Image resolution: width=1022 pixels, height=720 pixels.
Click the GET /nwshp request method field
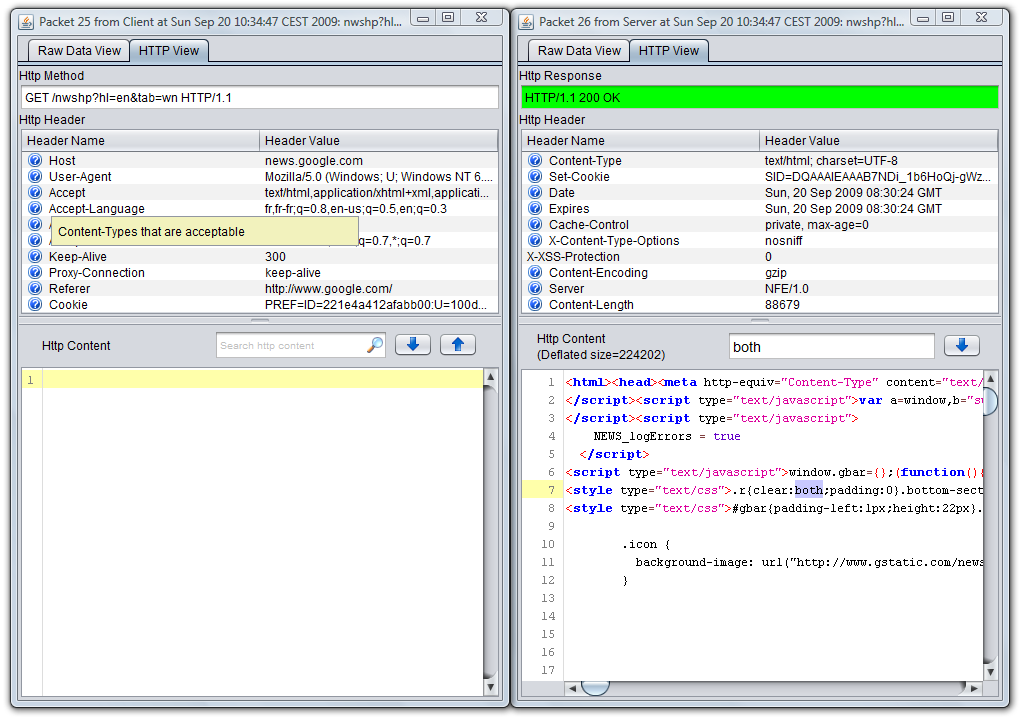(259, 98)
